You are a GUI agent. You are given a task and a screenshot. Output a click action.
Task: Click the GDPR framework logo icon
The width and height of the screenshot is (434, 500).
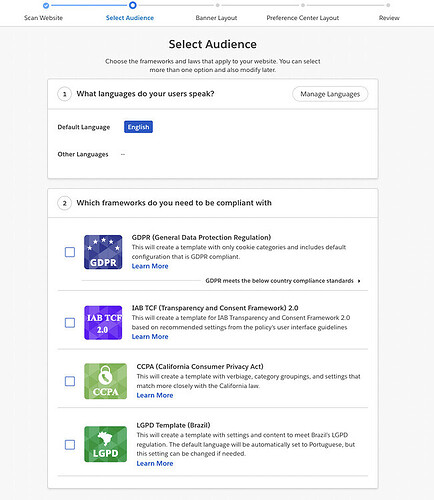pyautogui.click(x=103, y=252)
